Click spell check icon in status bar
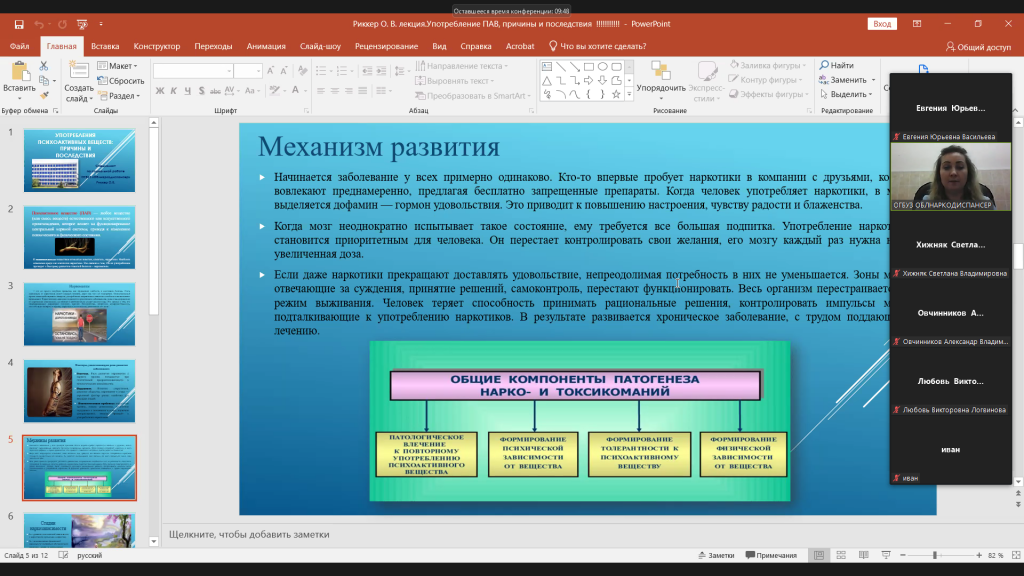 [x=63, y=555]
